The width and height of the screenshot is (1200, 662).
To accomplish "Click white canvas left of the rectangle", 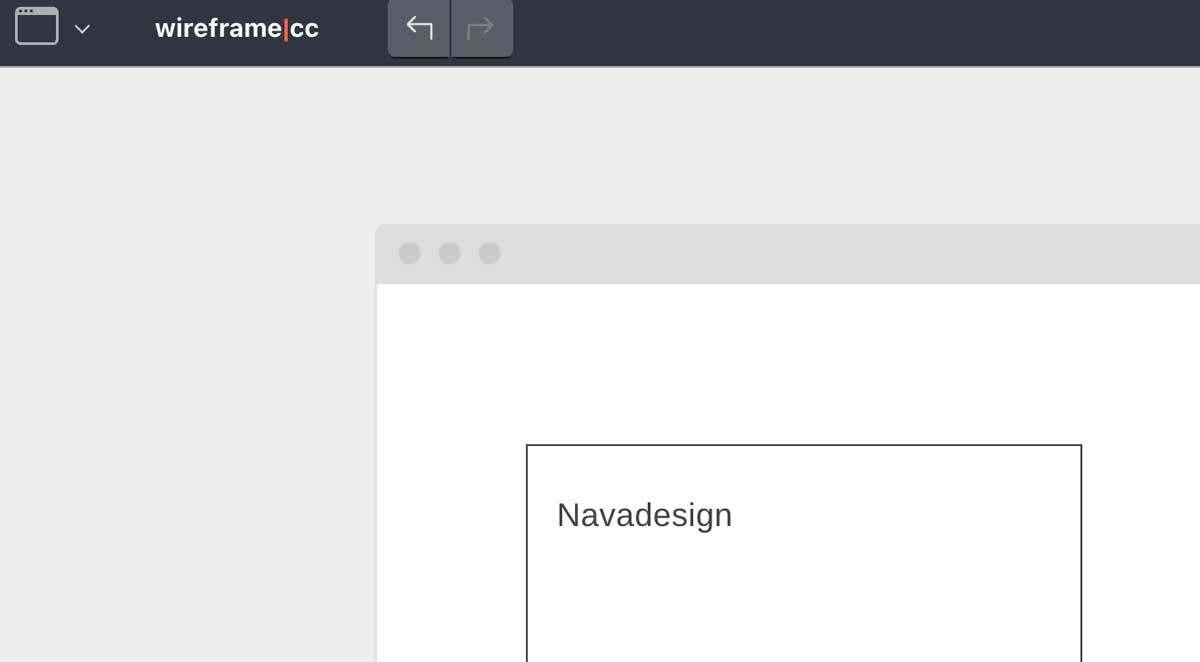I will pyautogui.click(x=450, y=520).
